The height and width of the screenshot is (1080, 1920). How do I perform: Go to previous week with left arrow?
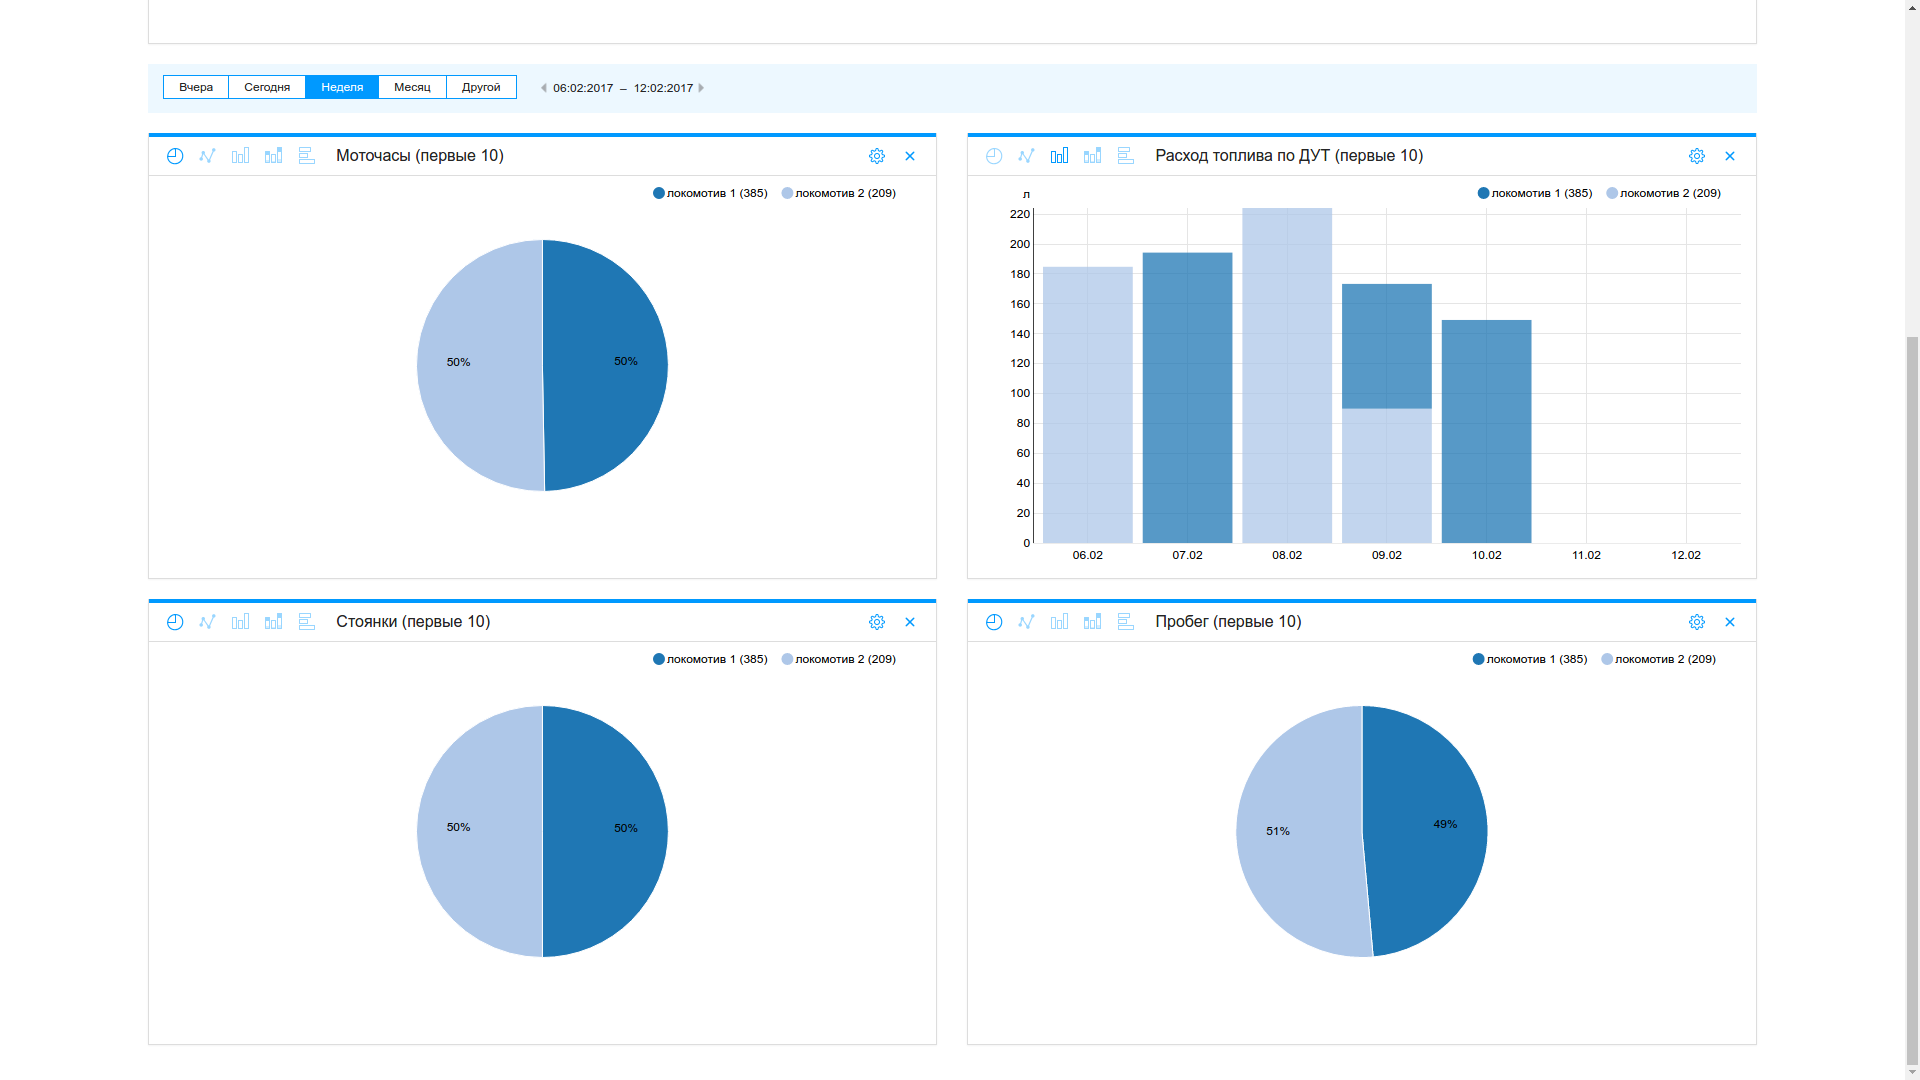544,88
